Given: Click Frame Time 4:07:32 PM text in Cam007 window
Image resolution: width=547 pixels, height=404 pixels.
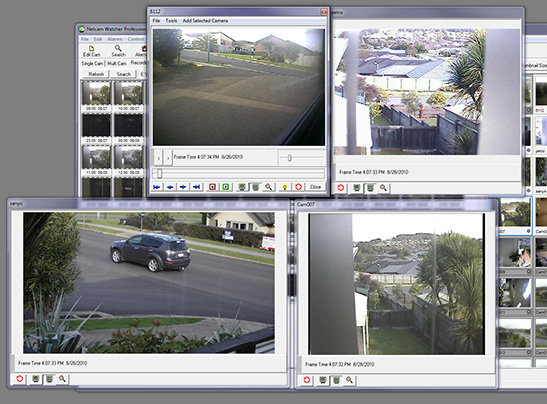Looking at the screenshot, I should click(339, 364).
